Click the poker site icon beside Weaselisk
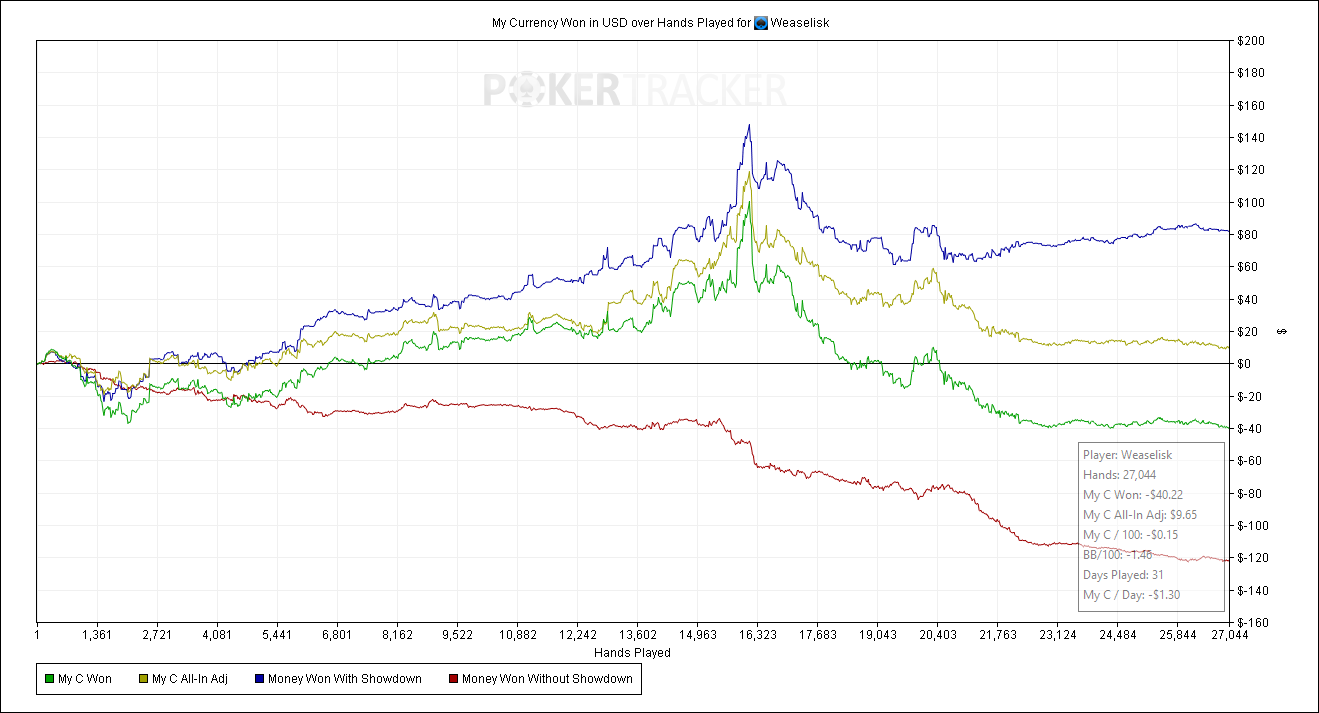Image resolution: width=1319 pixels, height=713 pixels. [761, 22]
